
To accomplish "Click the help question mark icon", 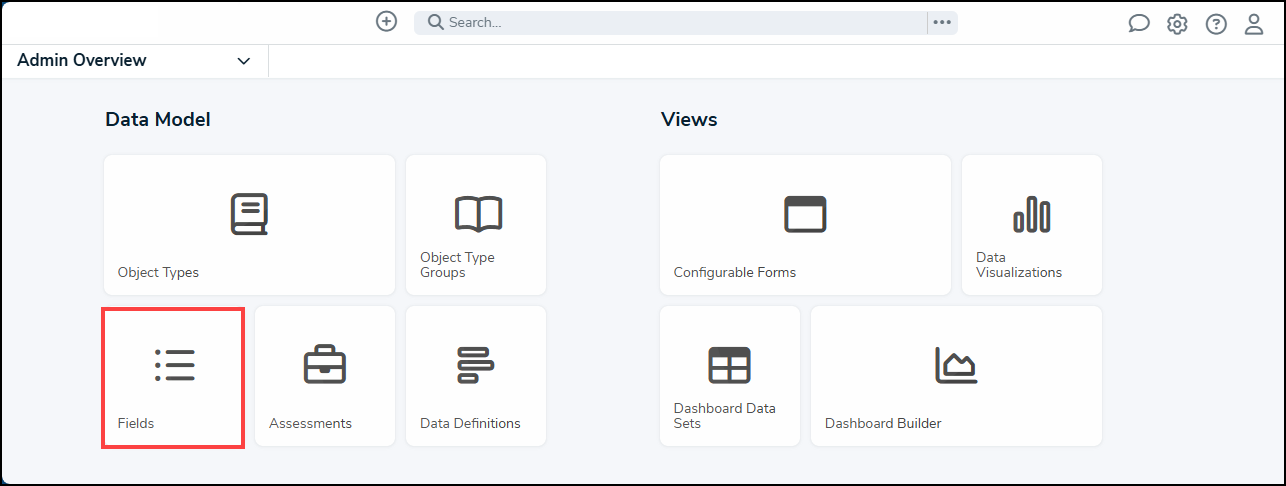I will coord(1216,24).
